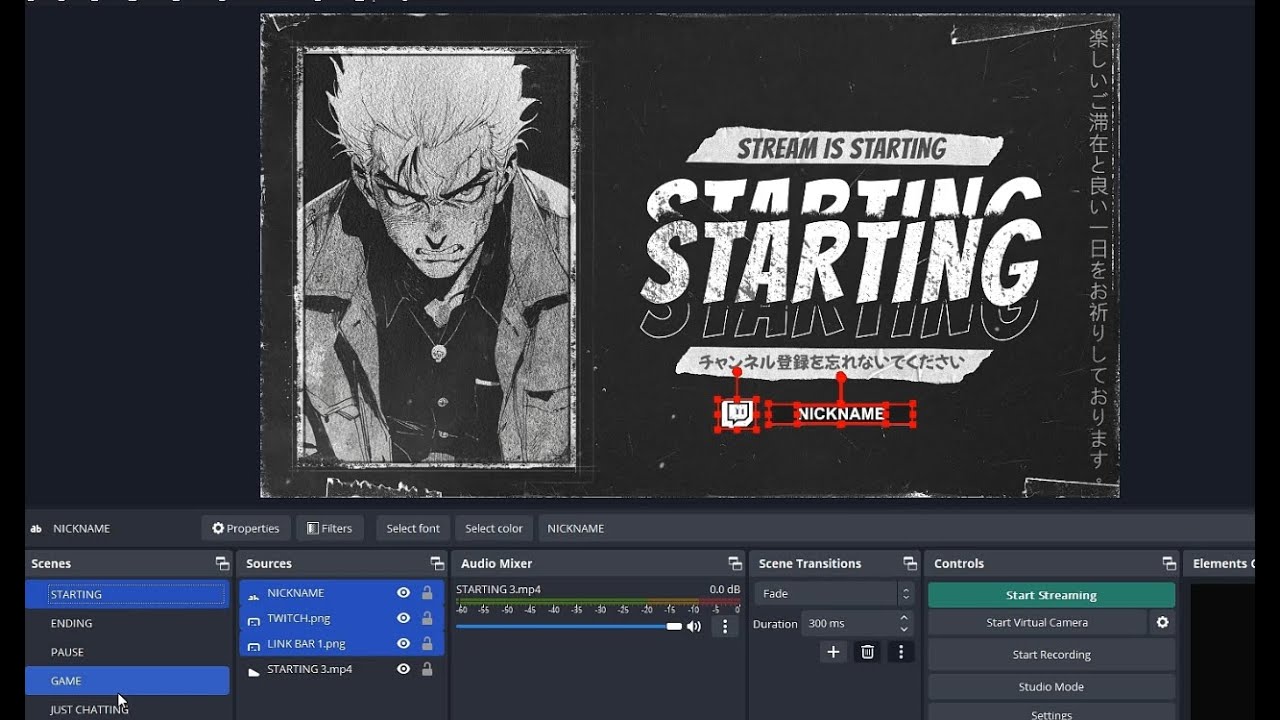Open scene transition options menu
The image size is (1280, 720).
pos(901,652)
